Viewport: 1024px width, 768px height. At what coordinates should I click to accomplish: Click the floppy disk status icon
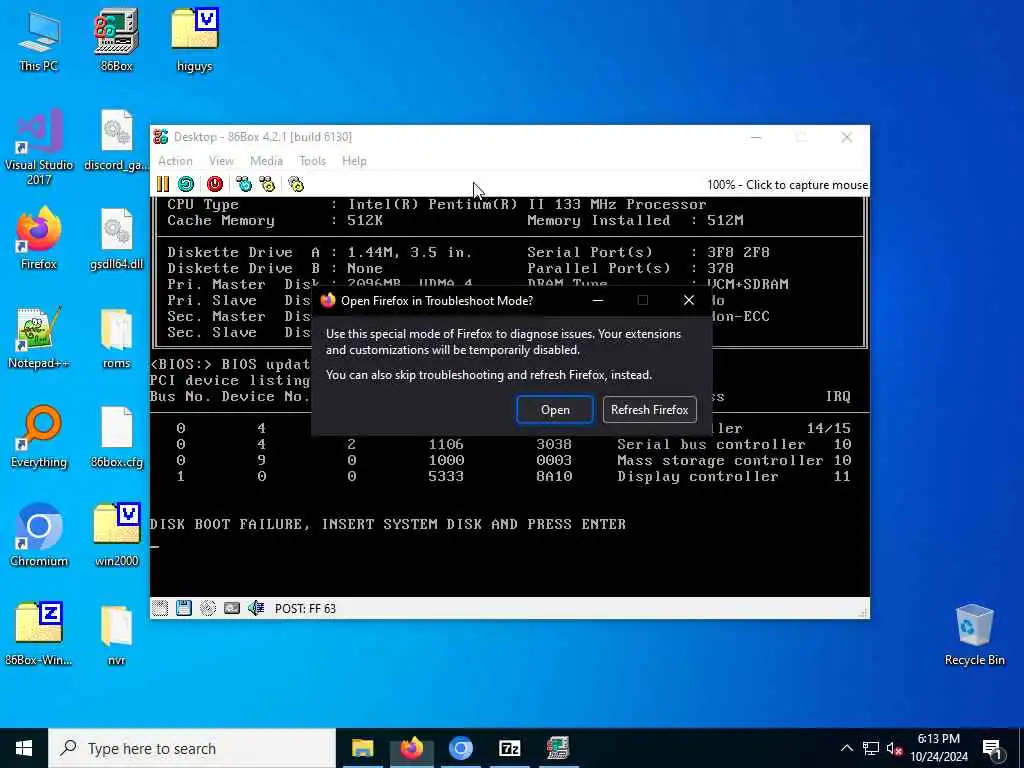pos(184,609)
